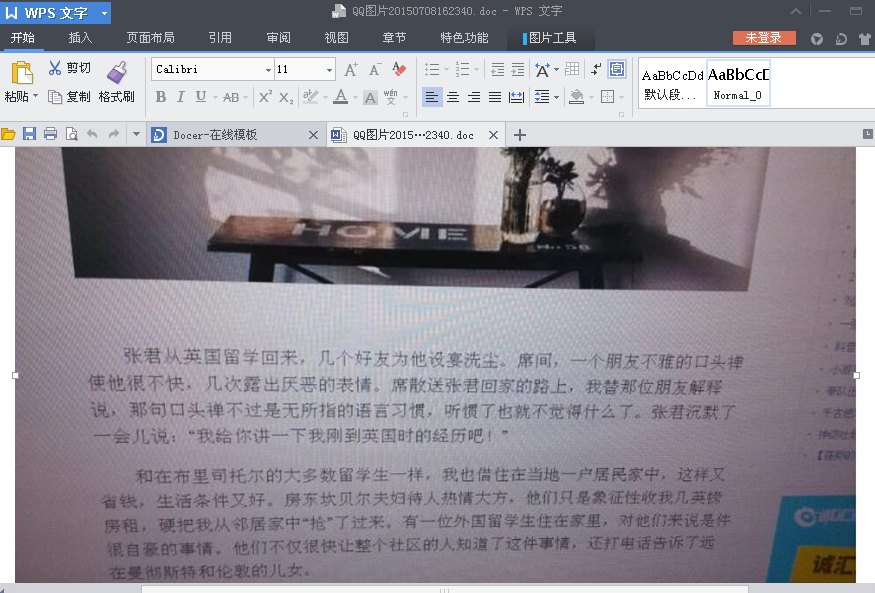
Task: Switch to the 插入 ribbon tab
Action: pos(80,38)
